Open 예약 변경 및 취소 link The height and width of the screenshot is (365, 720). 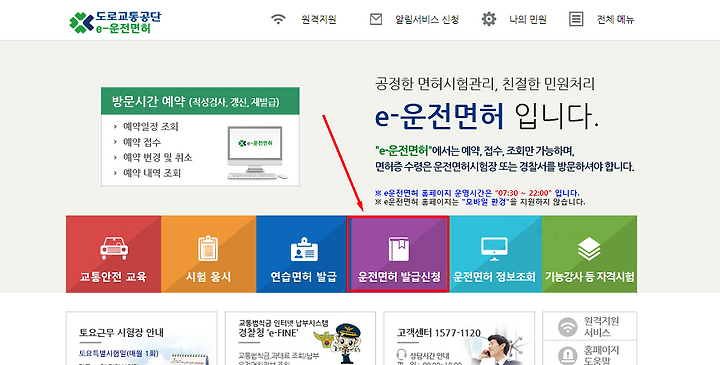tap(158, 157)
